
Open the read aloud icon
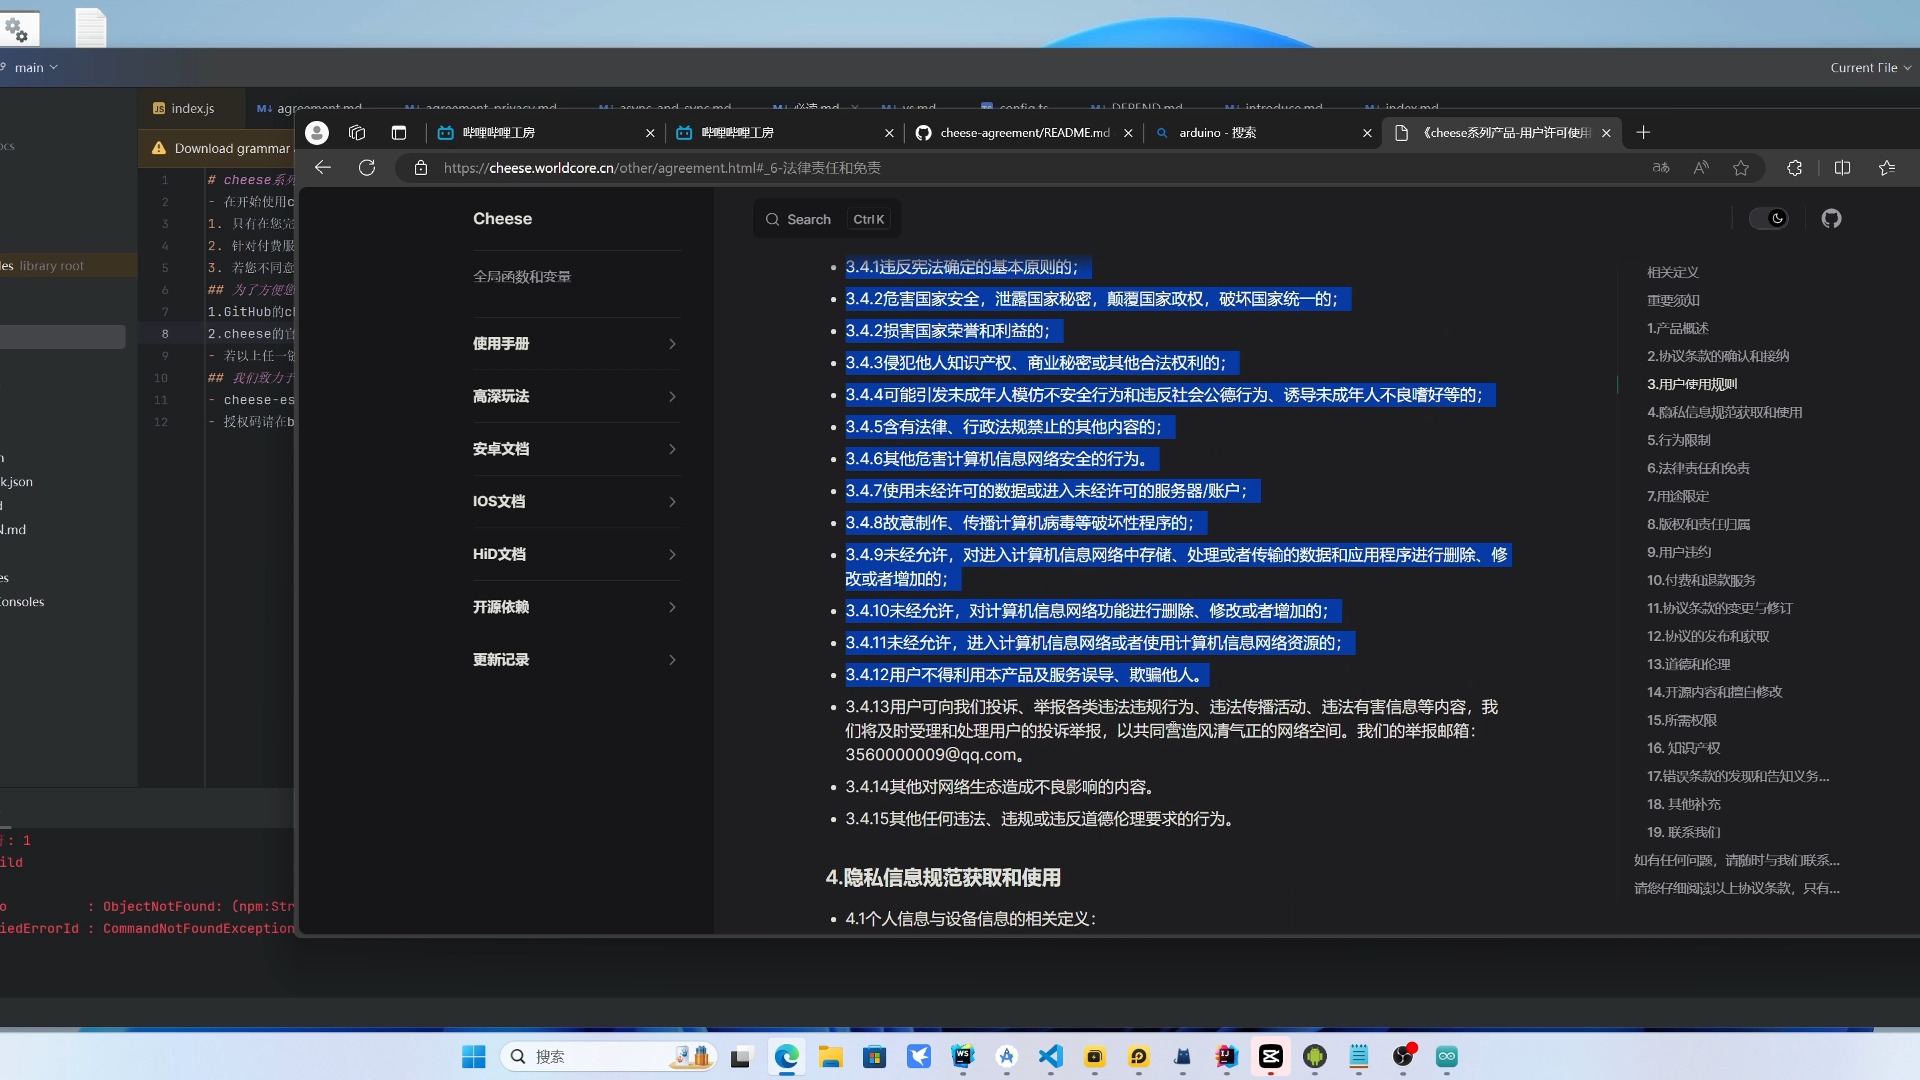(x=1701, y=168)
